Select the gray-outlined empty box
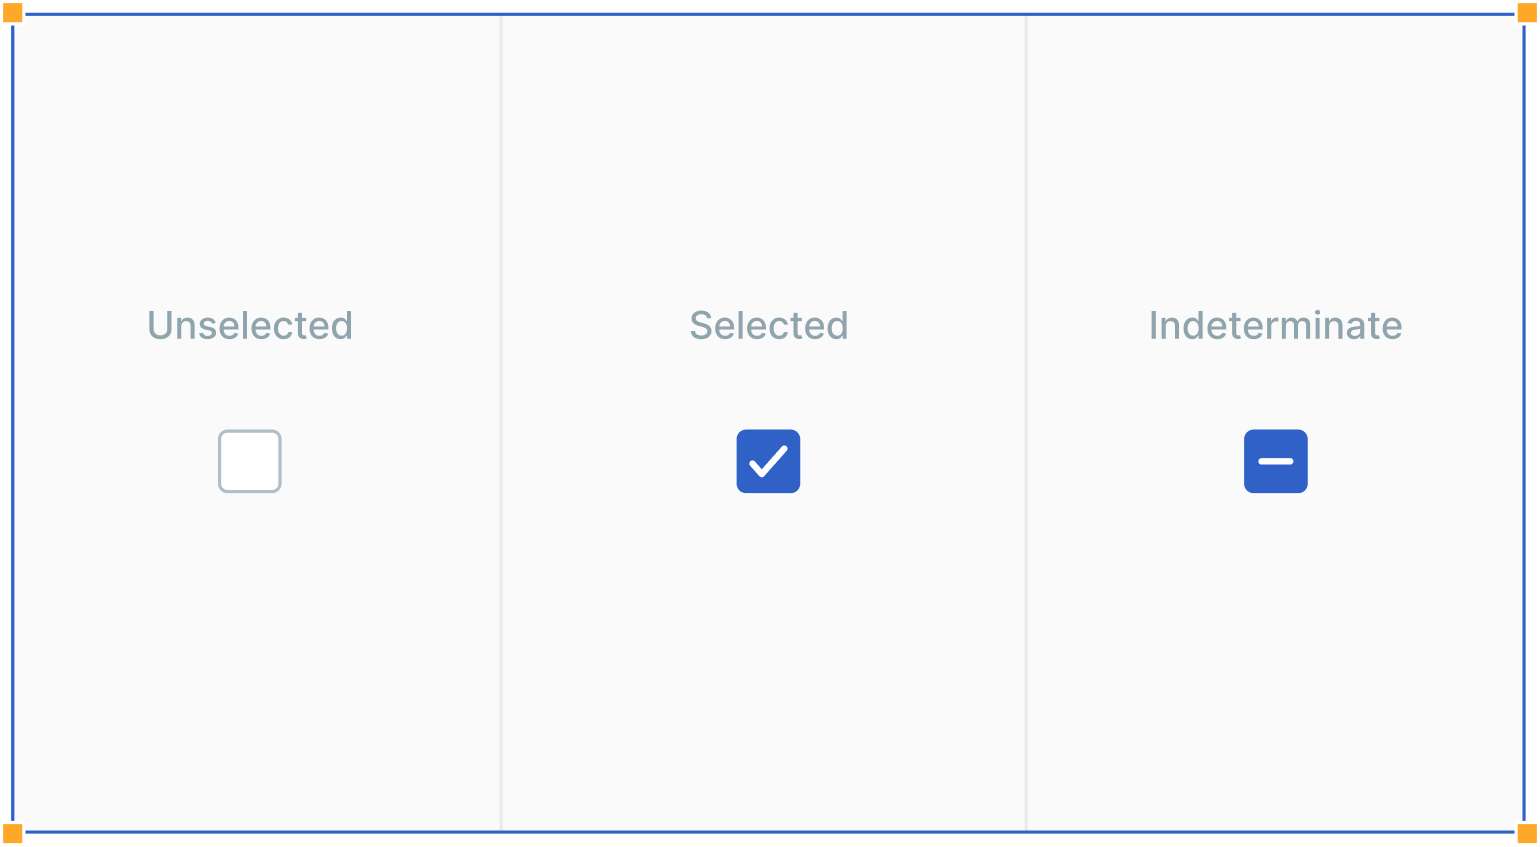The height and width of the screenshot is (847, 1540). coord(250,461)
